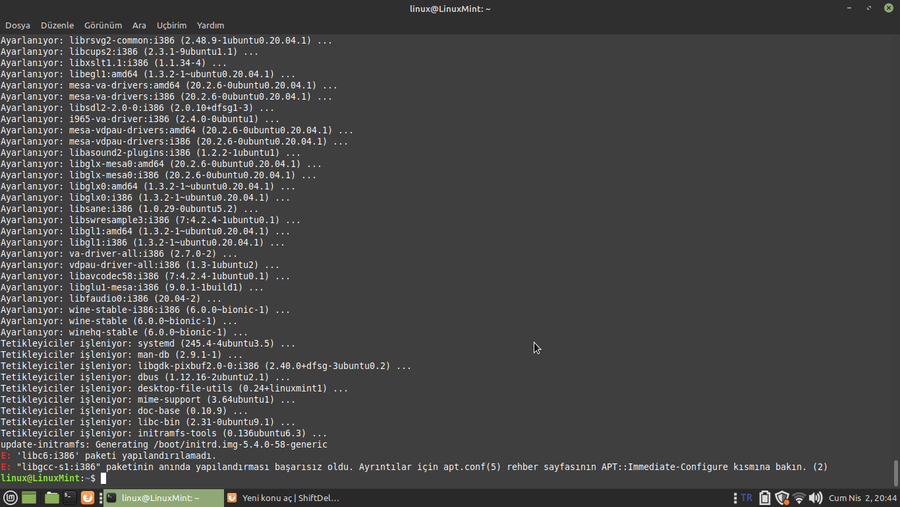Open the Wi-Fi network applet
900x507 pixels.
[799, 498]
